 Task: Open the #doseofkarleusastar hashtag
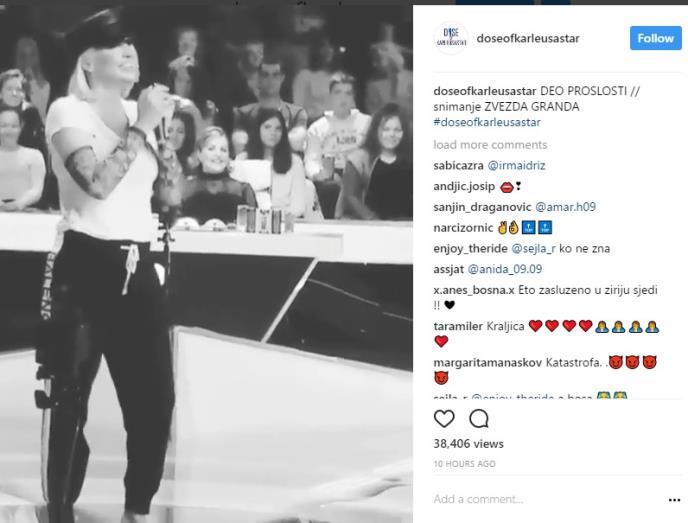click(x=487, y=122)
